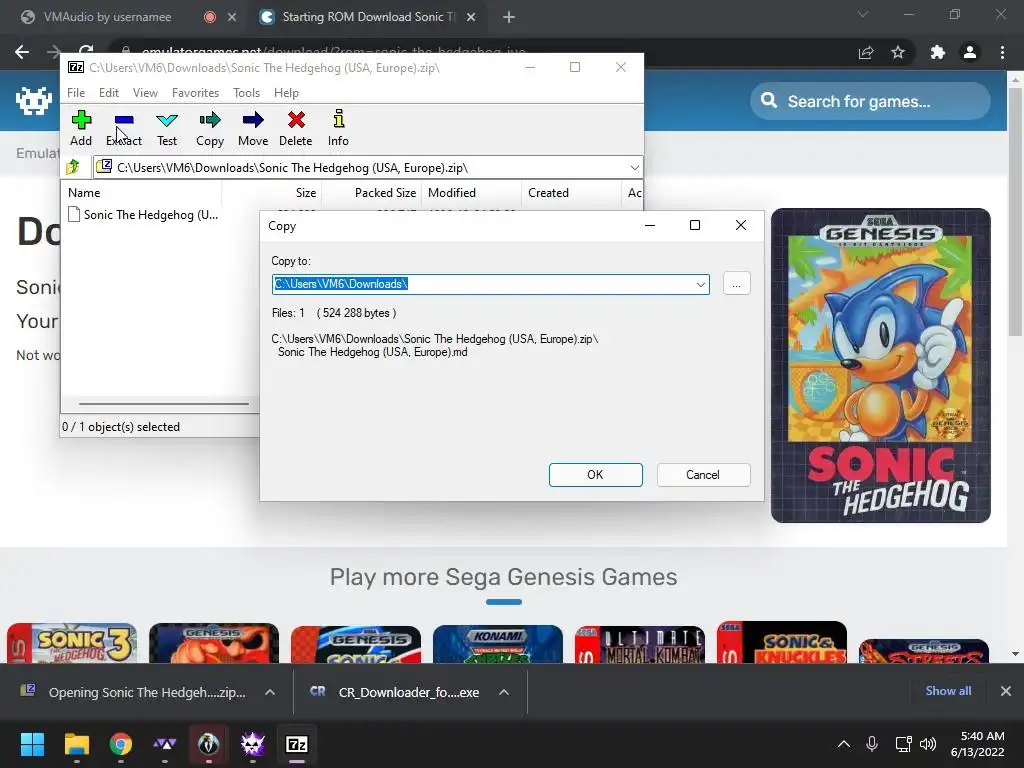
Task: Click the Search for games field
Action: pyautogui.click(x=871, y=101)
